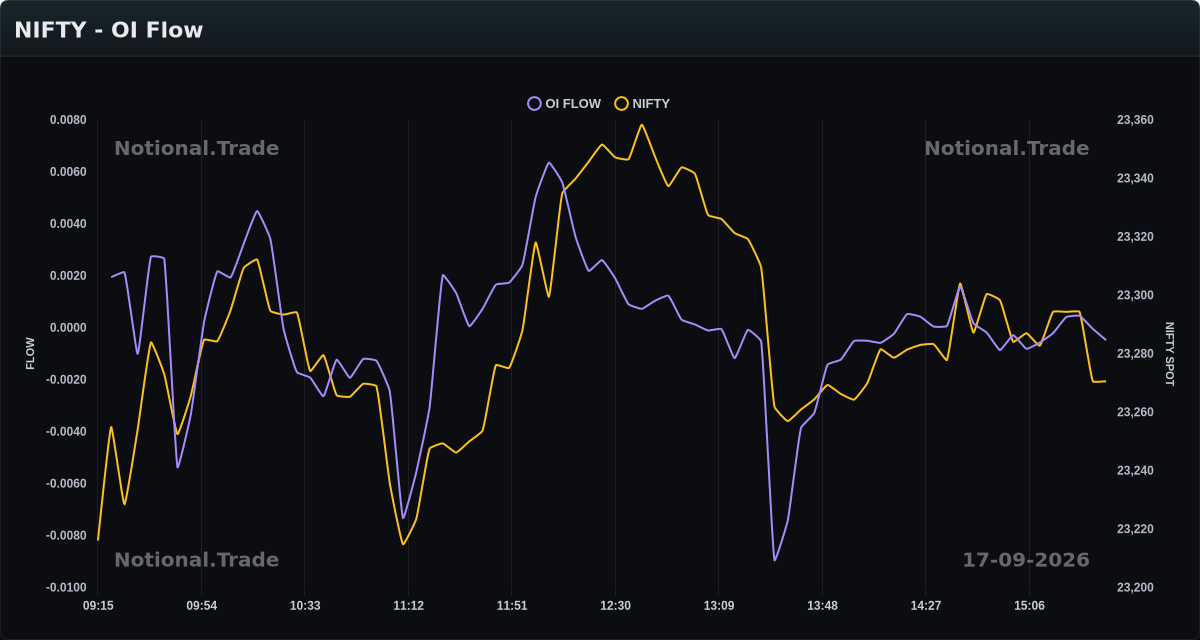Click the 15:06 time axis label
This screenshot has height=640, width=1200.
pyautogui.click(x=1029, y=606)
